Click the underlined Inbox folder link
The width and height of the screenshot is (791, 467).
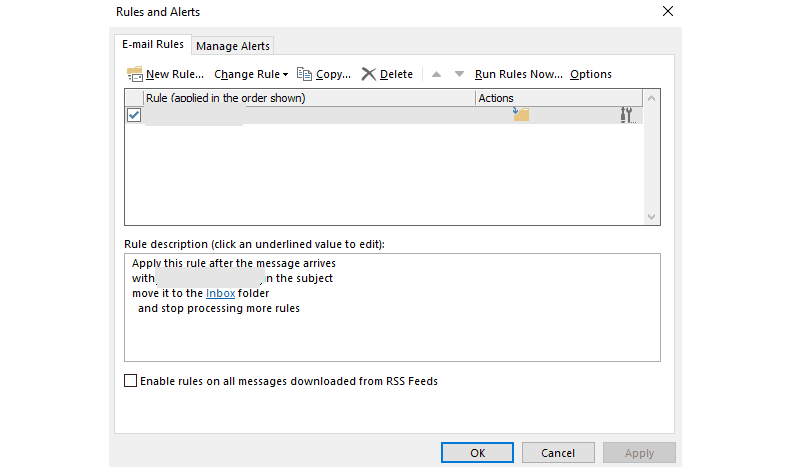tap(220, 293)
